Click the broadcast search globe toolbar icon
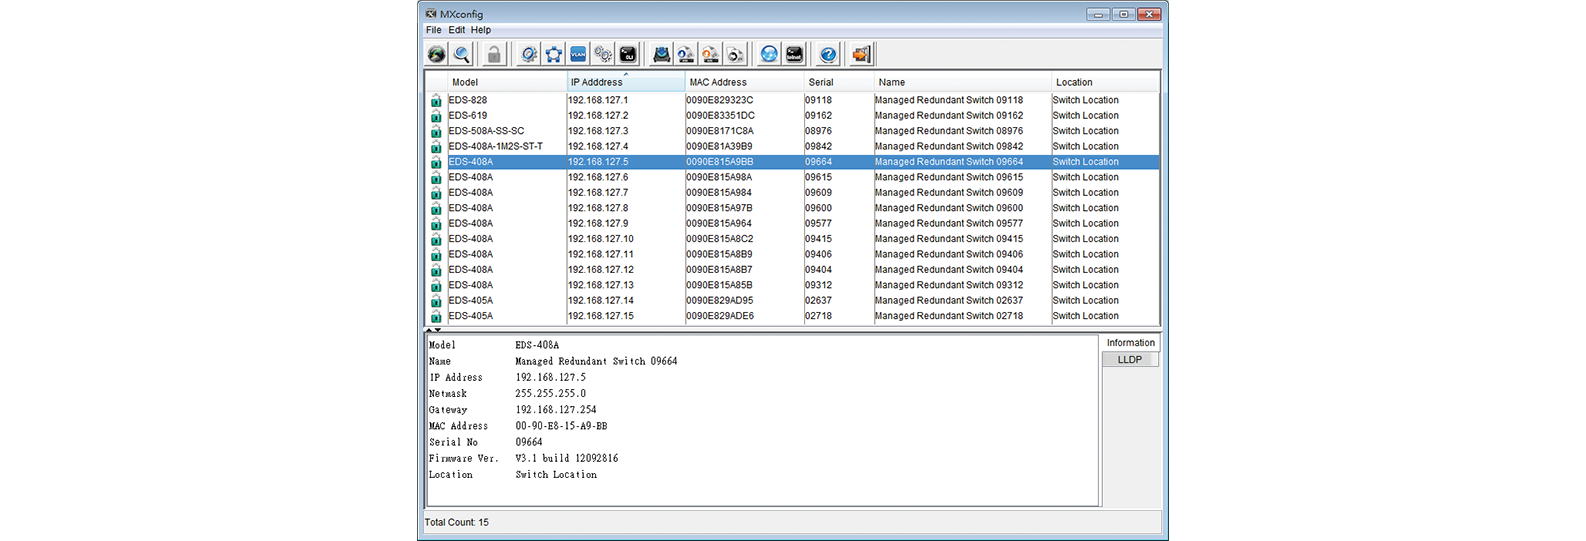This screenshot has width=1586, height=541. (437, 55)
